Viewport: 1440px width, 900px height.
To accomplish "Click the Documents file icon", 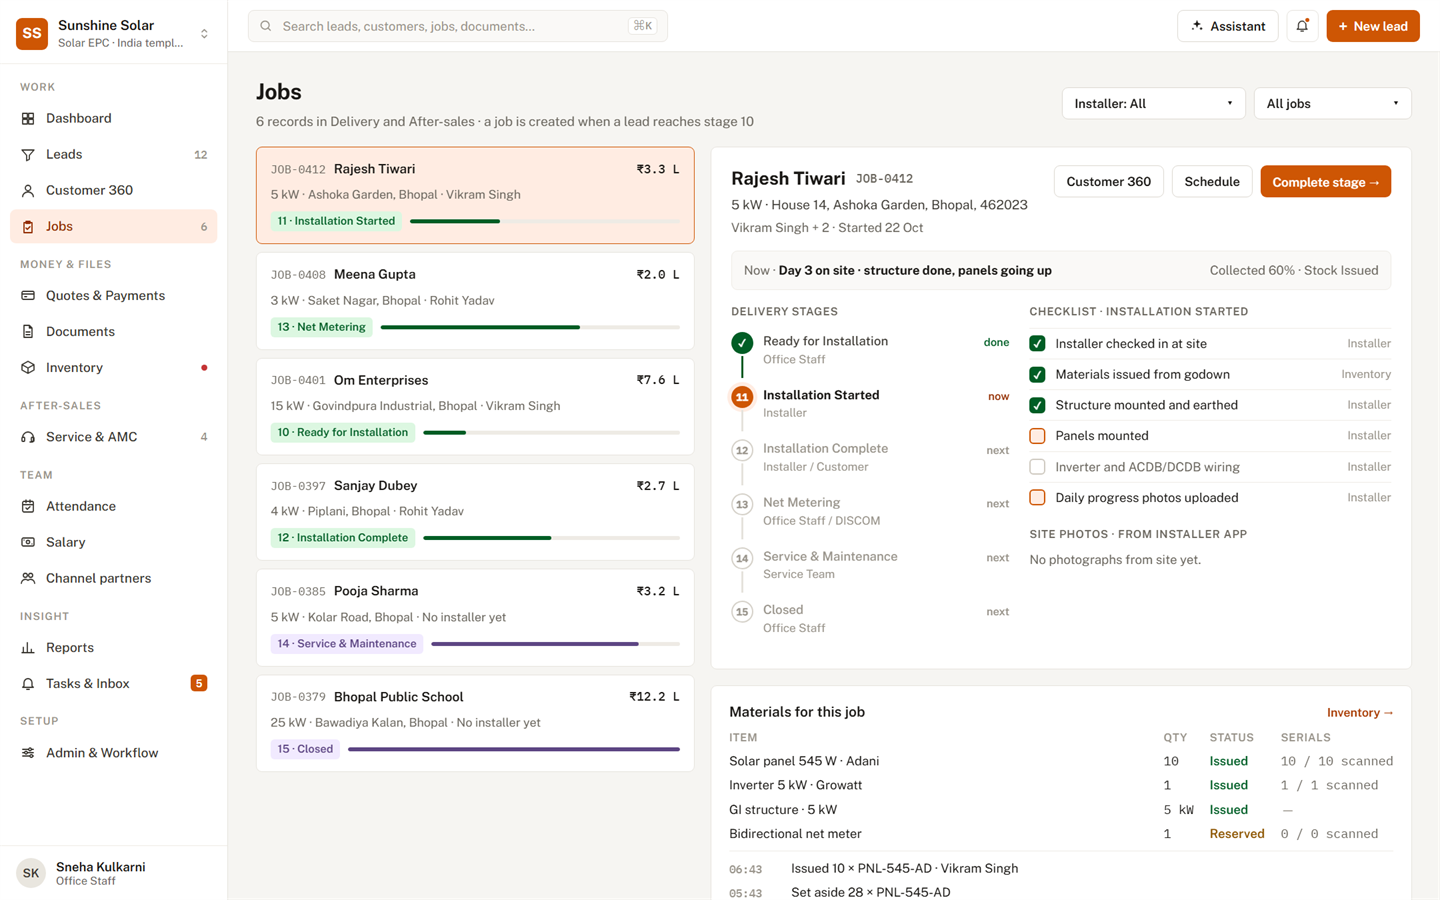I will click(28, 331).
